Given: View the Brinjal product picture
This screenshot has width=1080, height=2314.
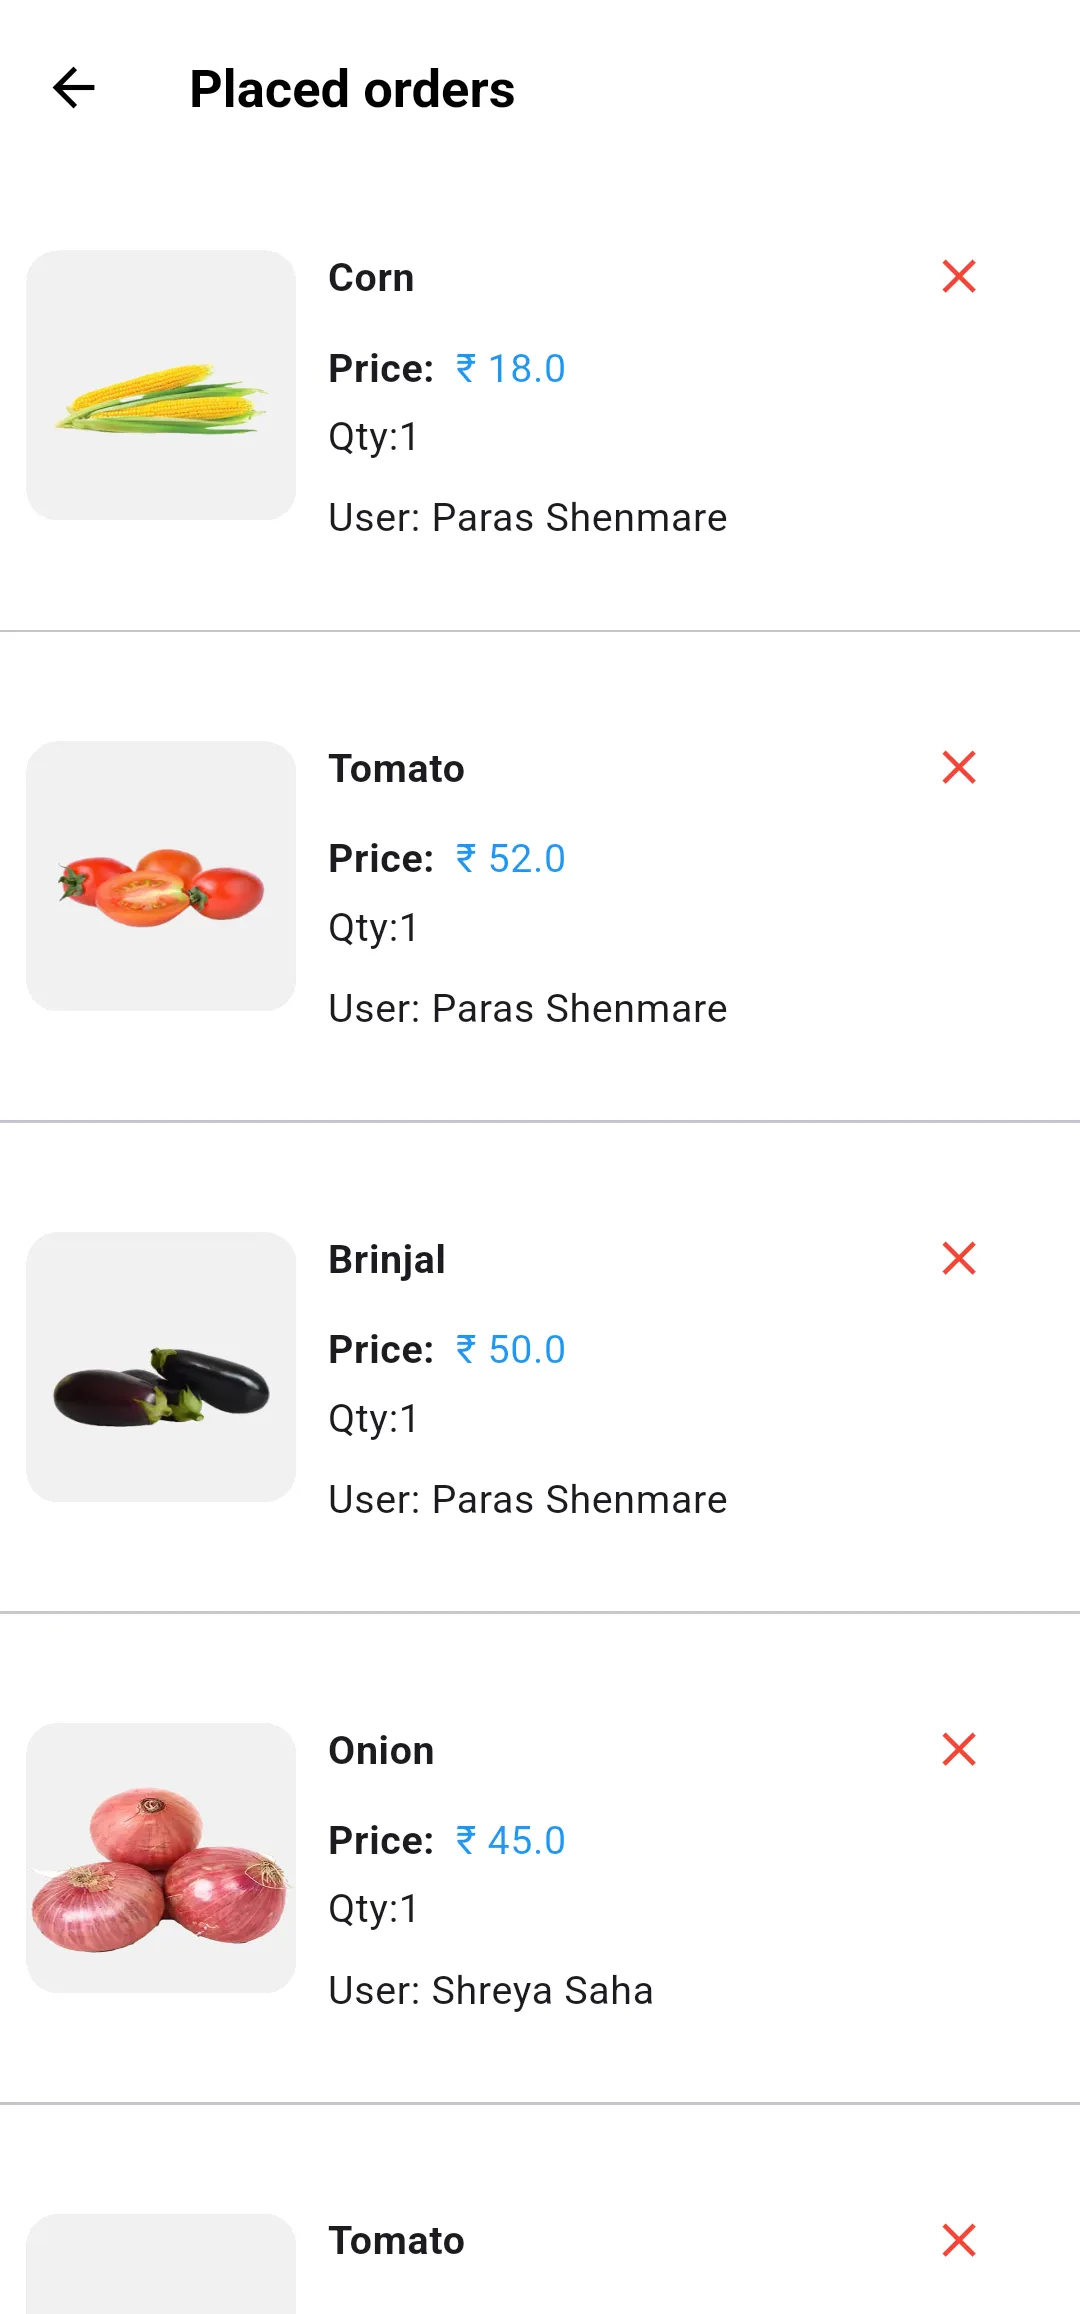Looking at the screenshot, I should coord(161,1367).
